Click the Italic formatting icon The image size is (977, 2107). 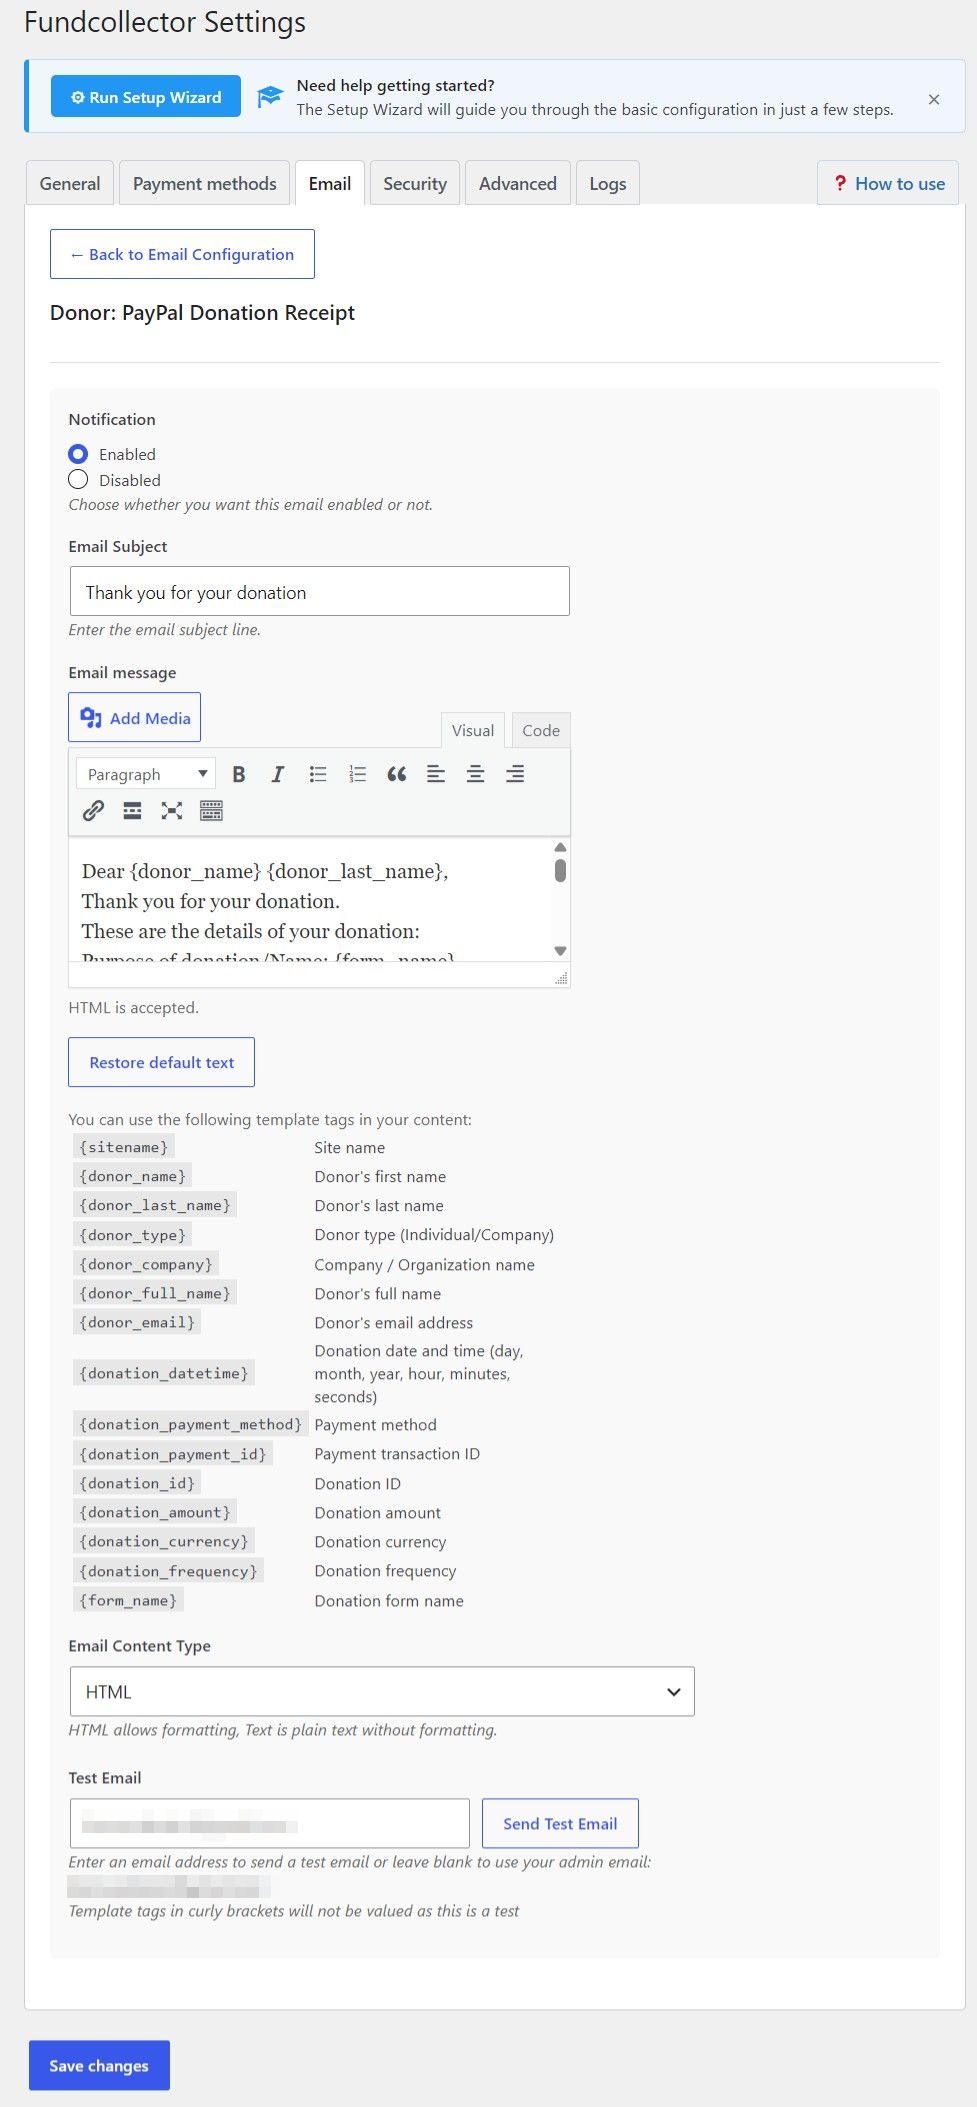[278, 774]
